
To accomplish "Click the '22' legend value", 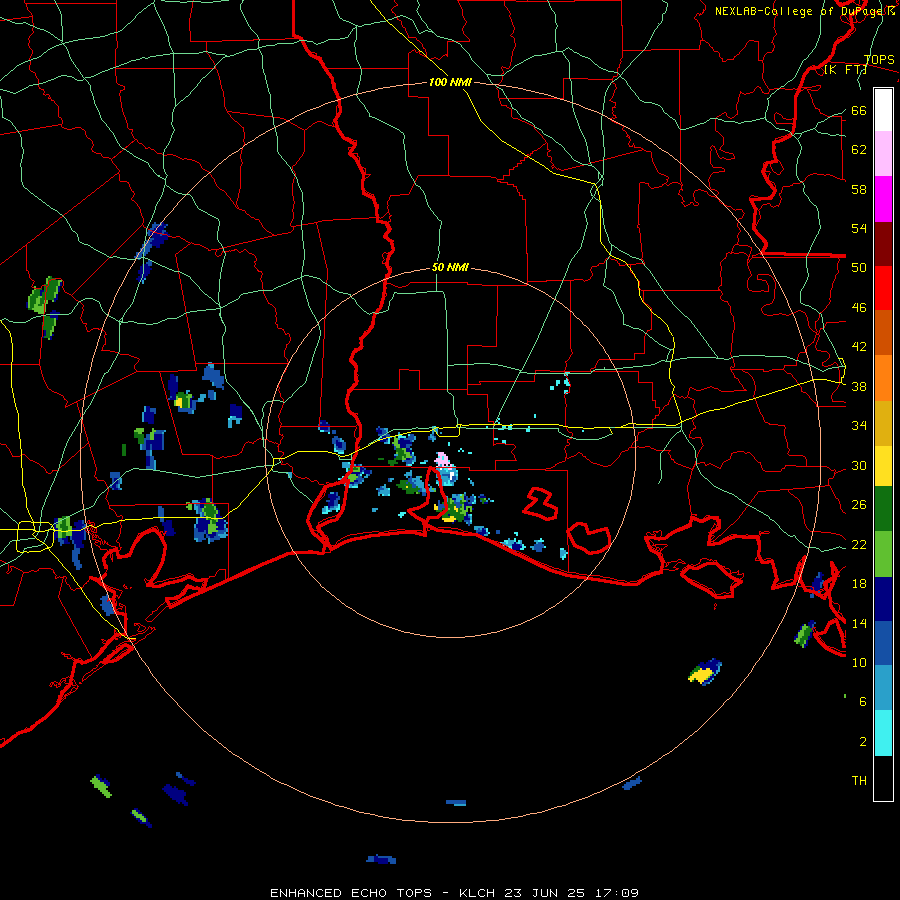I will pos(859,545).
